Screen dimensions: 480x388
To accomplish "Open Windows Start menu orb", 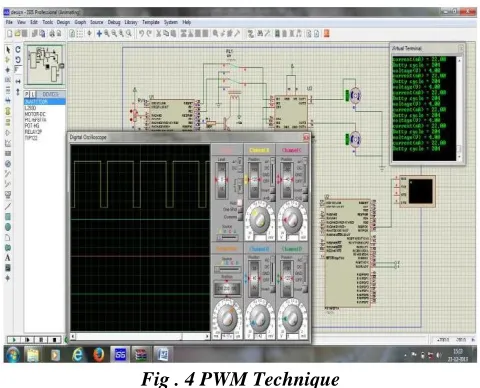I will pos(13,355).
